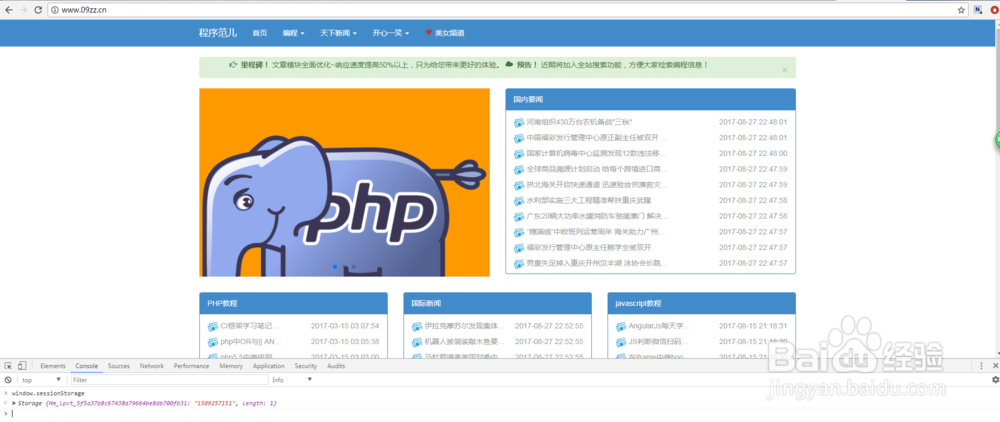Switch to the Console tab in DevTools
The width and height of the screenshot is (1000, 422).
click(87, 366)
